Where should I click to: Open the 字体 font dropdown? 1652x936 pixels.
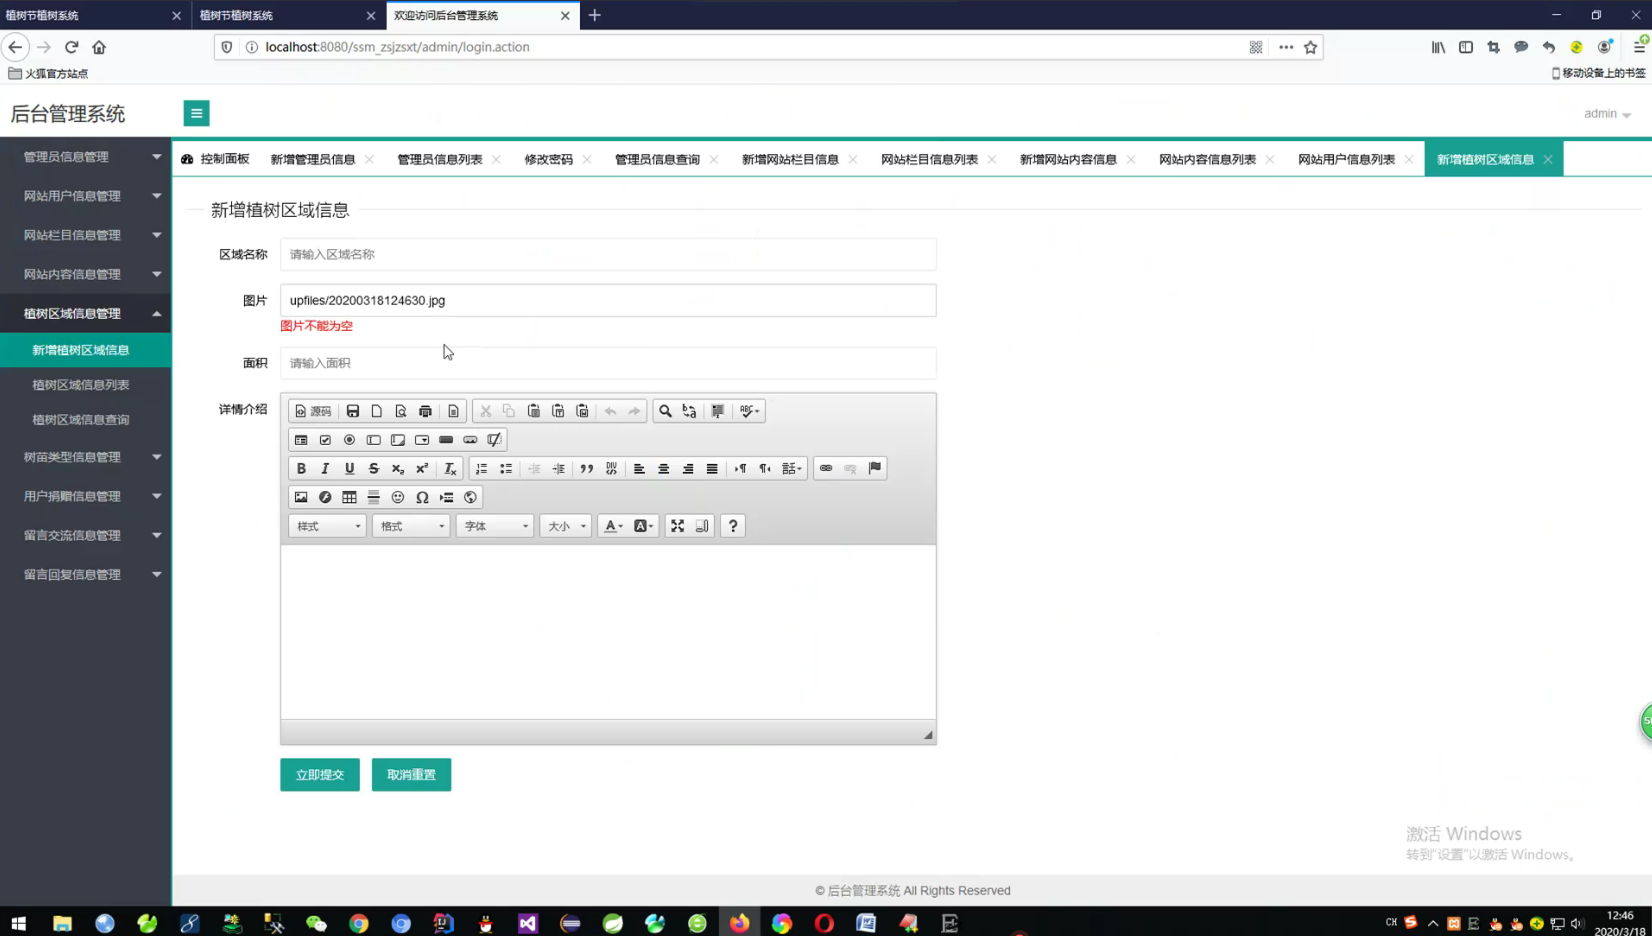(x=495, y=526)
